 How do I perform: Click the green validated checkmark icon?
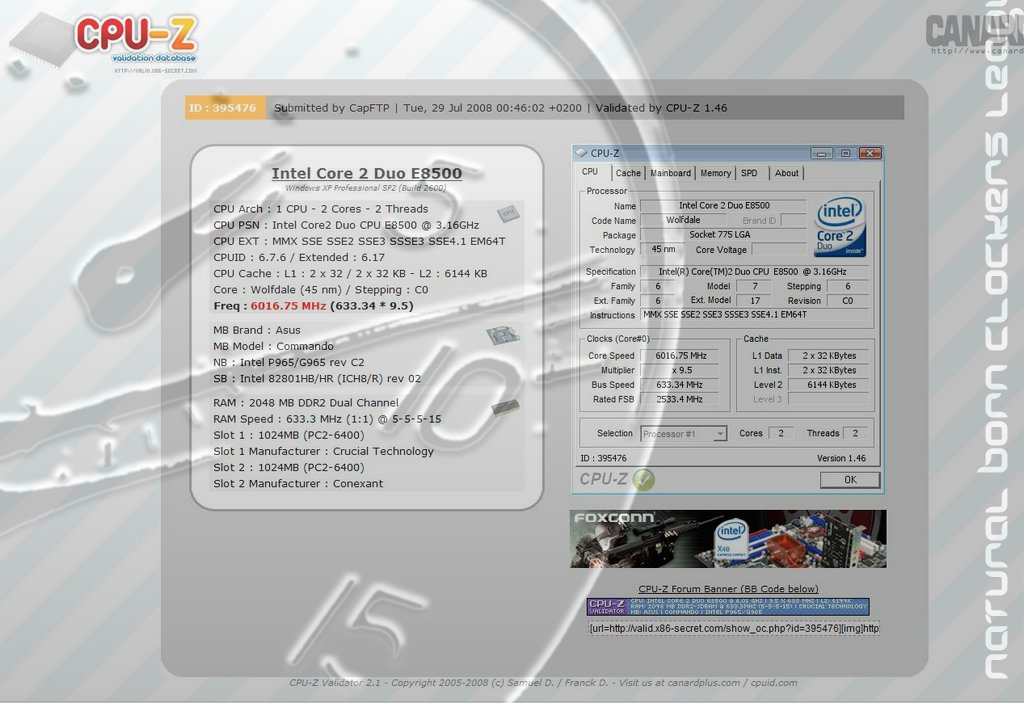(x=643, y=480)
